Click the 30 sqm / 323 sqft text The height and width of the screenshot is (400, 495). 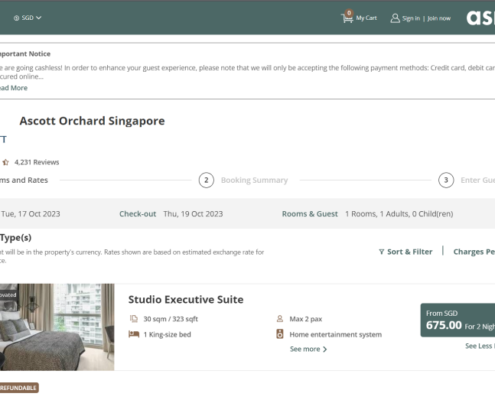click(x=171, y=319)
